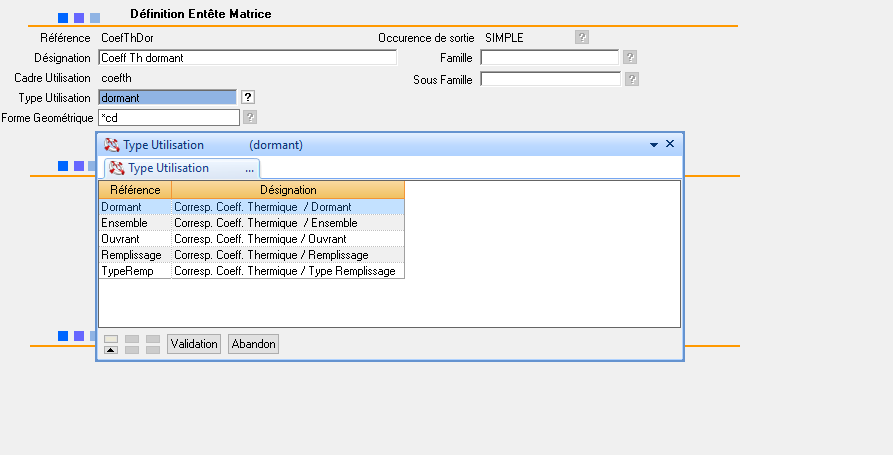Click the help icon beside Forme Géométrique
893x455 pixels.
(250, 118)
